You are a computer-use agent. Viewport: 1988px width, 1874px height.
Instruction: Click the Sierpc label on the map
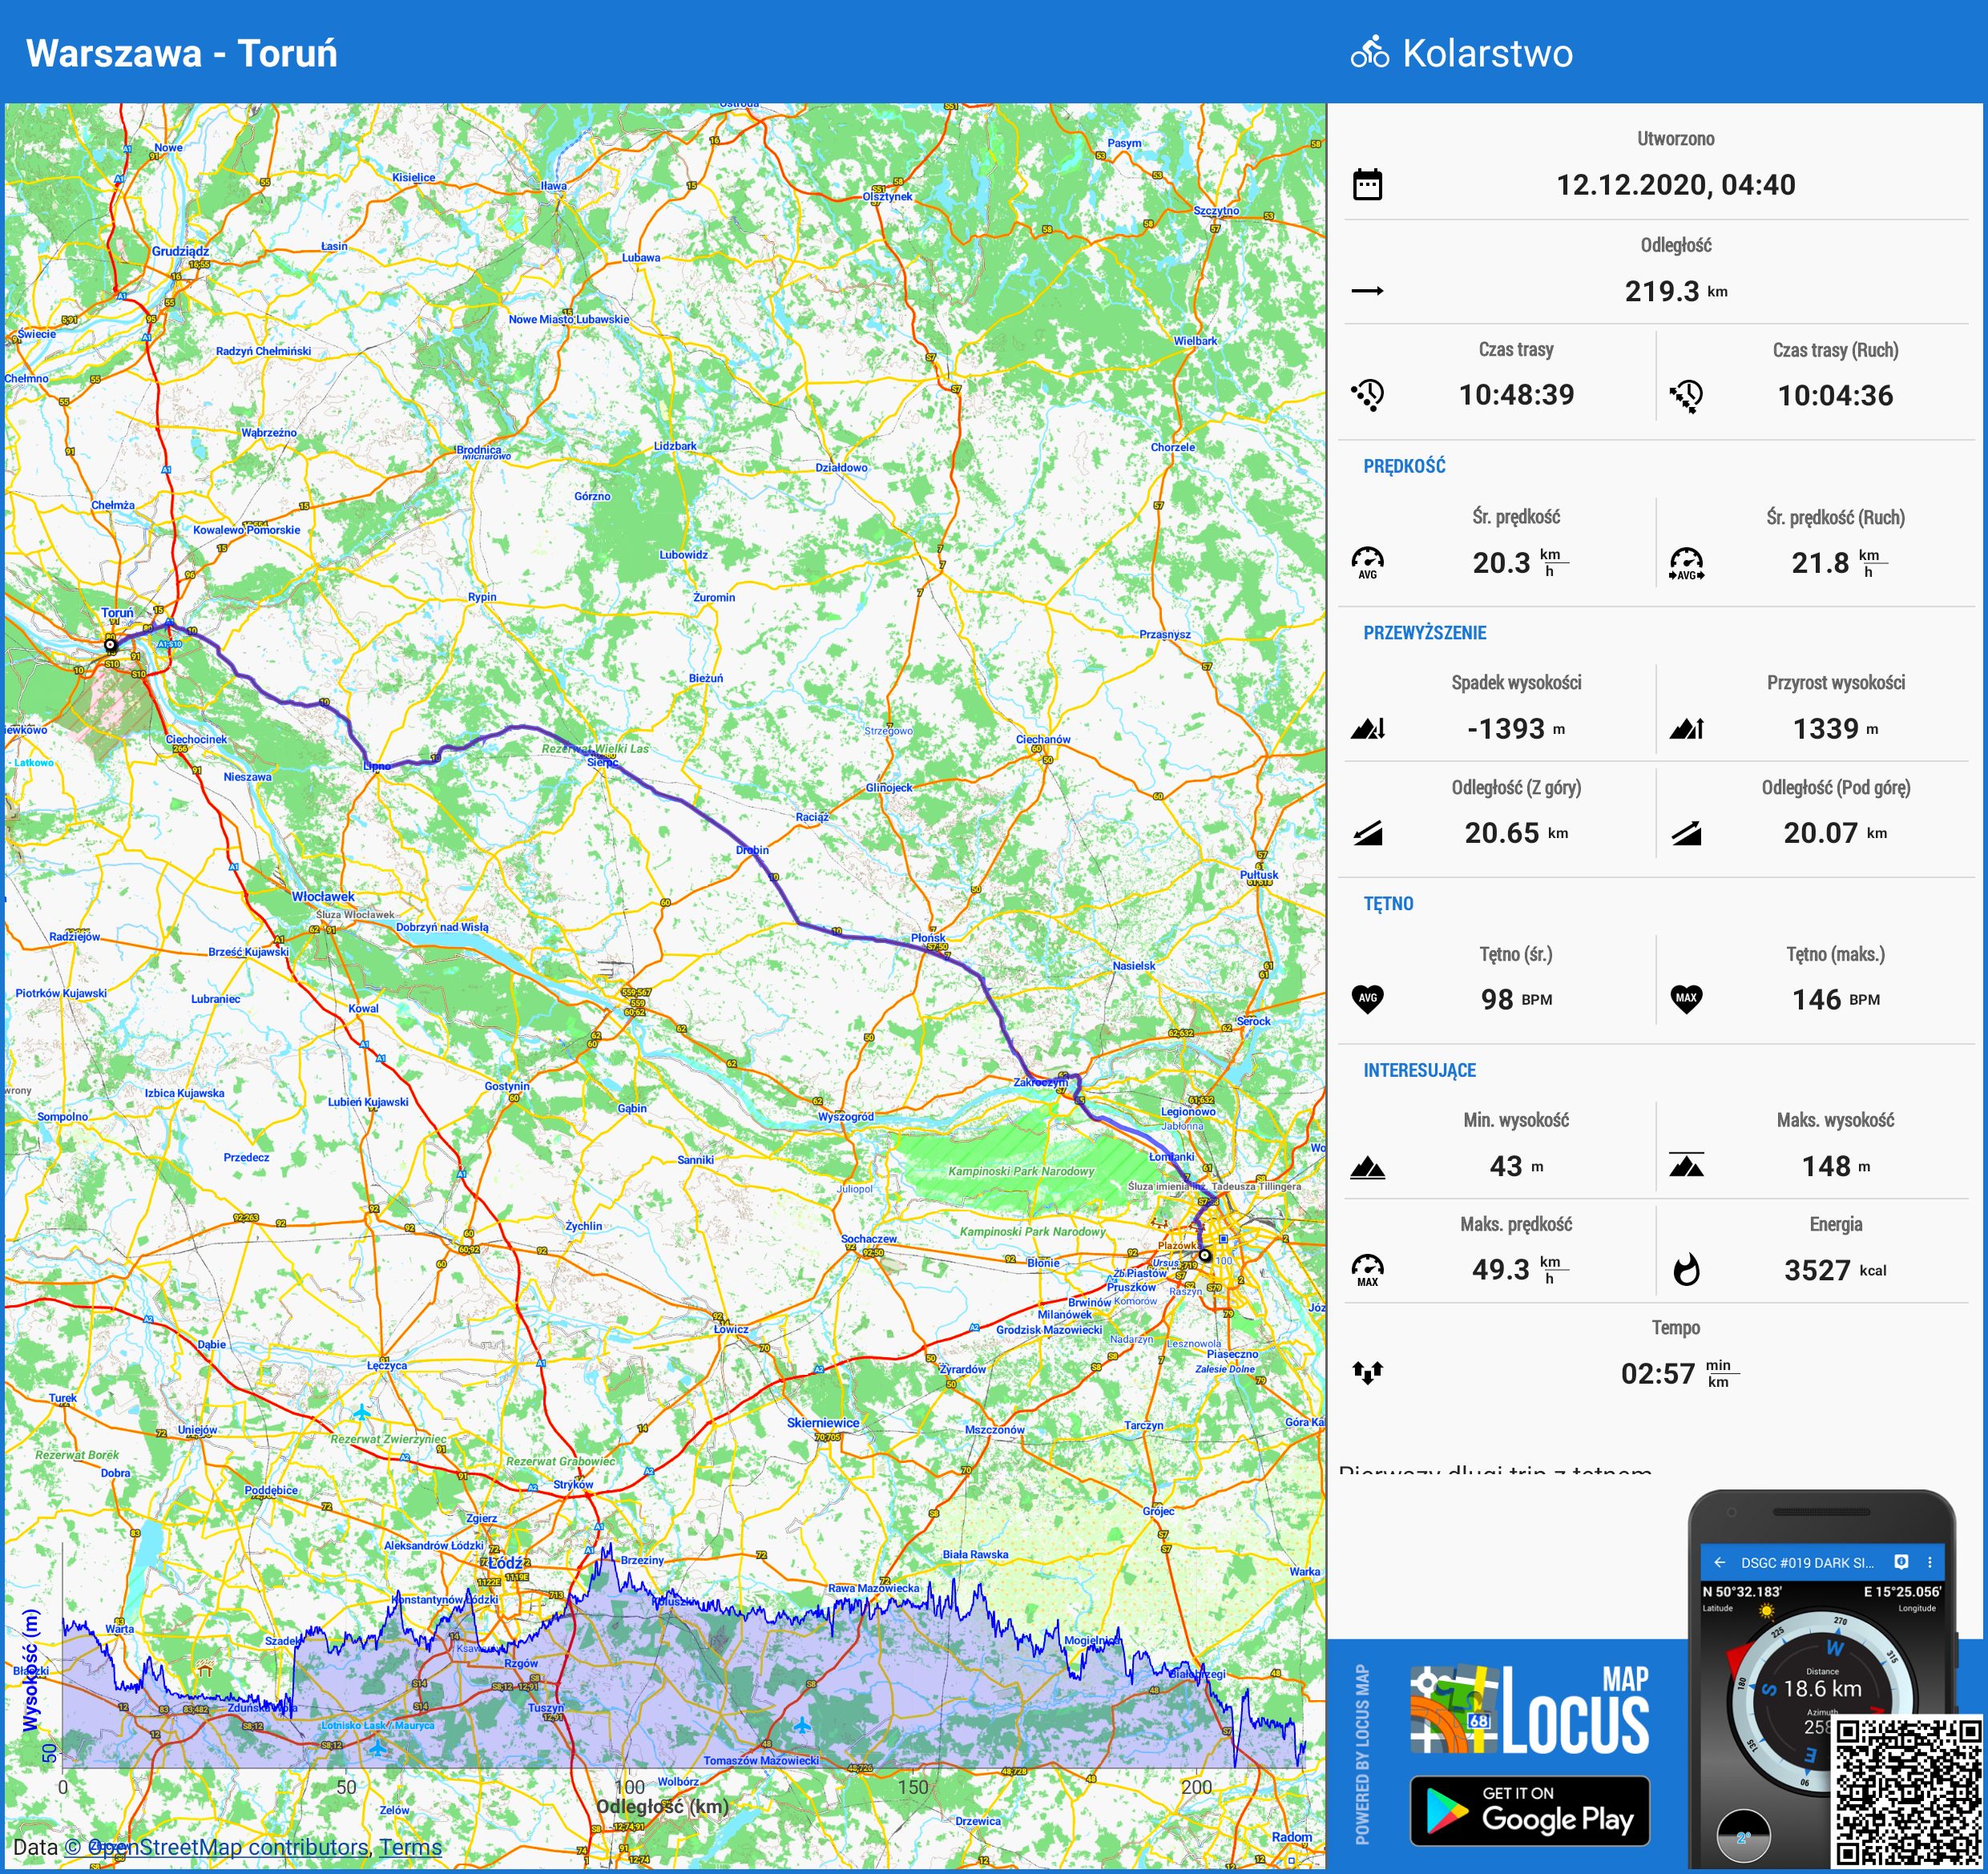pos(602,762)
